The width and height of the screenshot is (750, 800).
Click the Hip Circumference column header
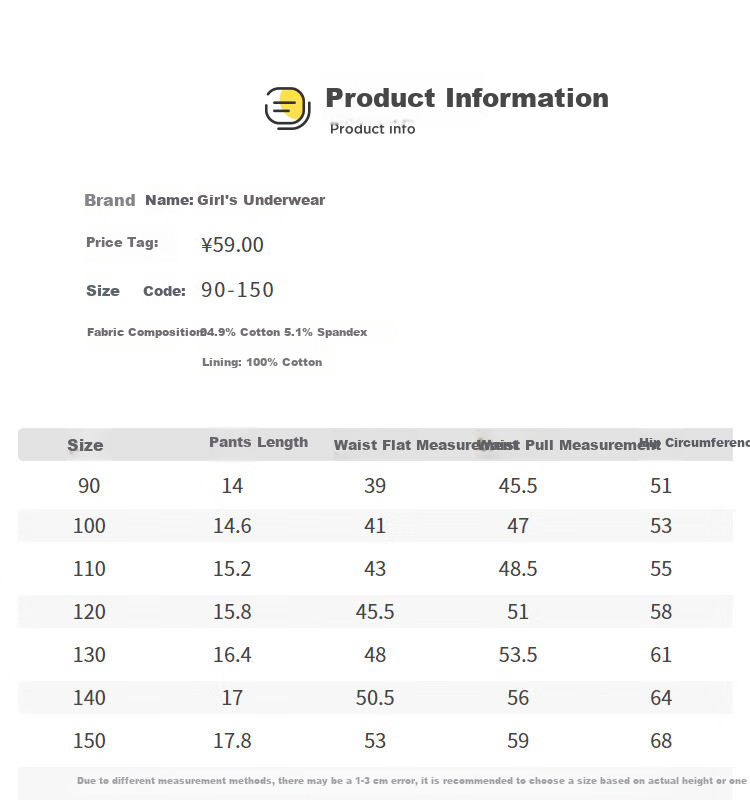(694, 442)
